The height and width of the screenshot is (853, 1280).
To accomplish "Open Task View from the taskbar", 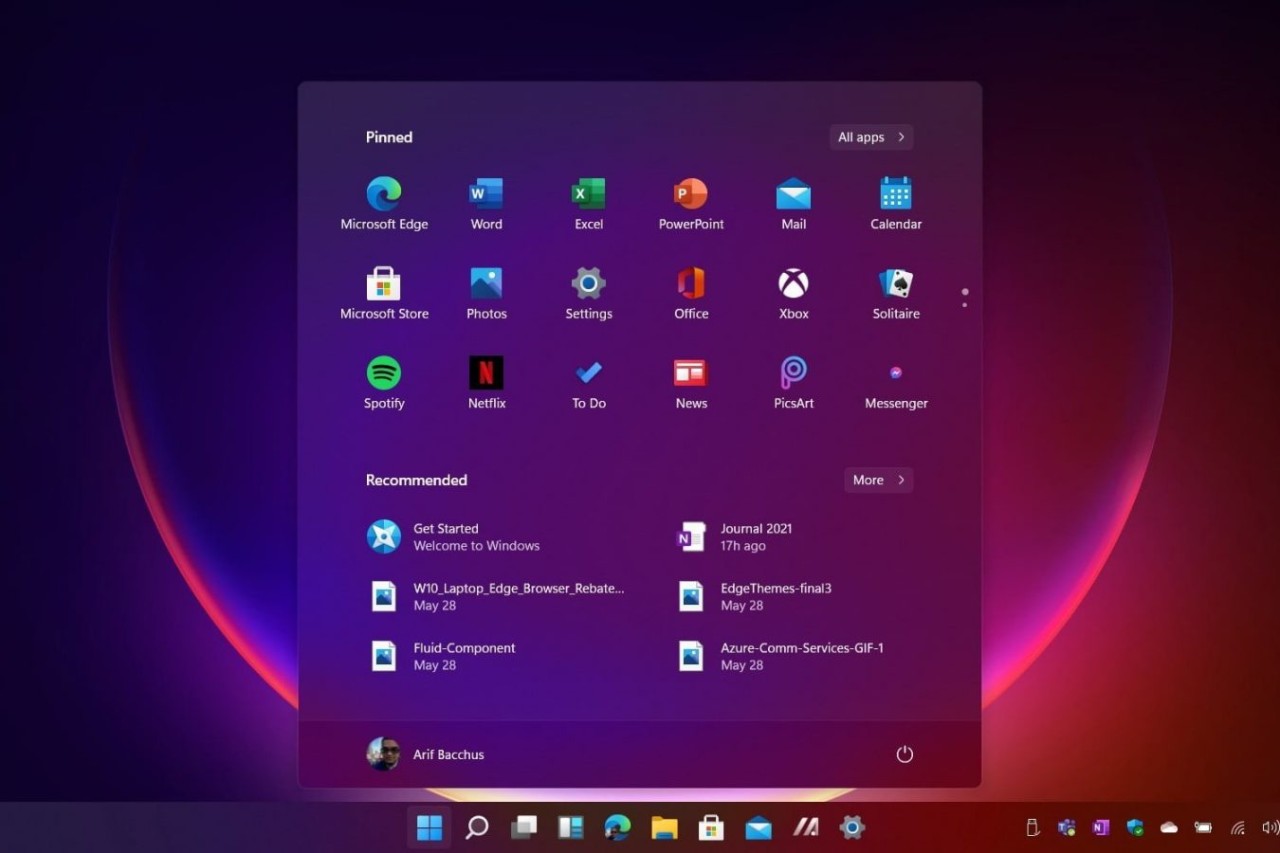I will pos(524,828).
